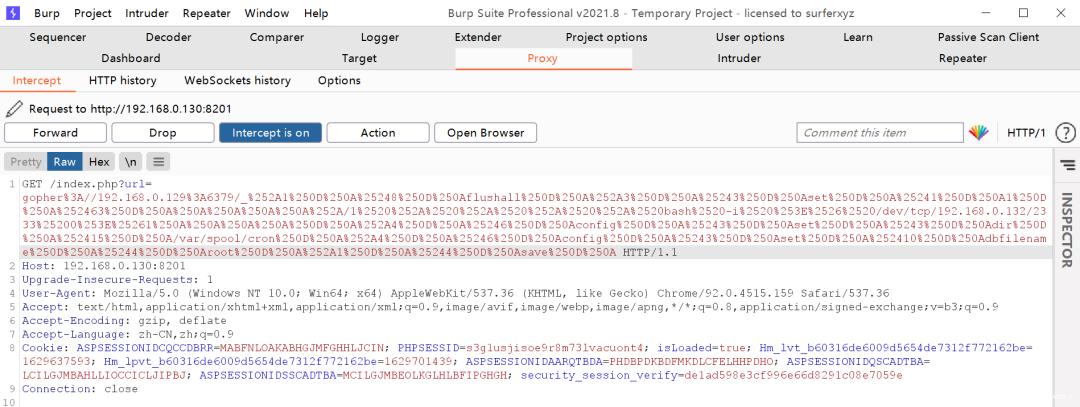Click the Burp Suite lightning logo icon
The height and width of the screenshot is (407, 1080).
tap(13, 13)
